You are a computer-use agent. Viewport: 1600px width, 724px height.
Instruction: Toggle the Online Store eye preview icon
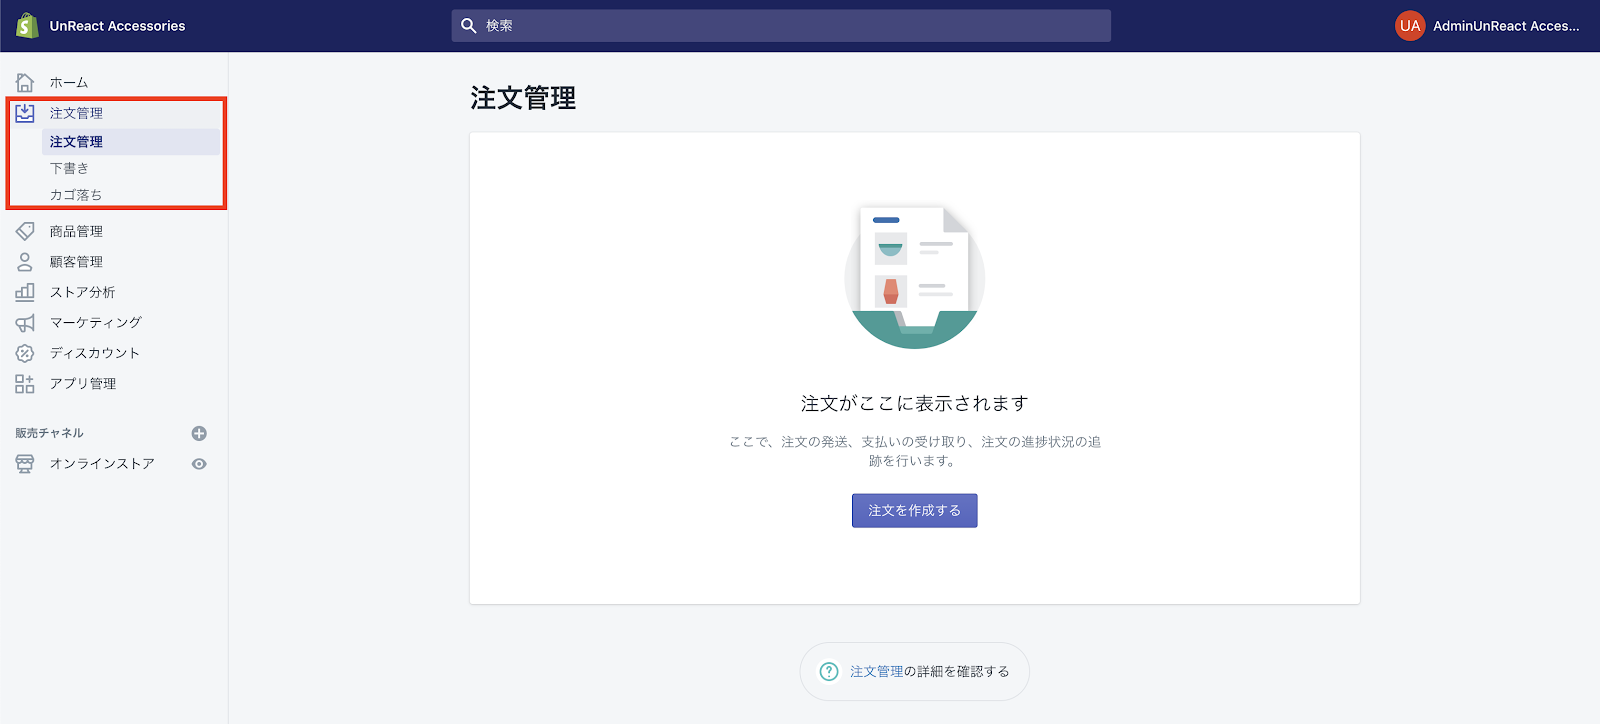tap(199, 464)
